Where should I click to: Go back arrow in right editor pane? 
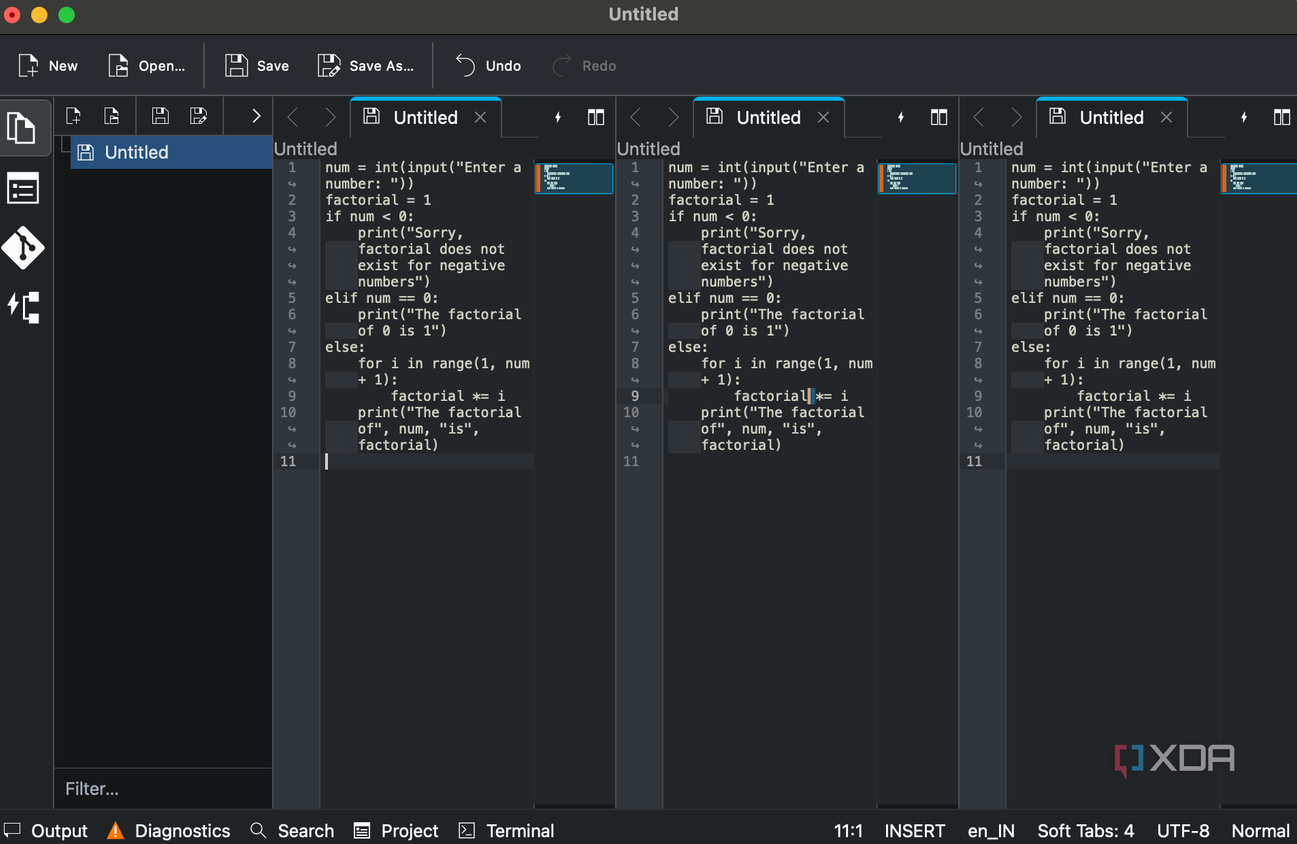pos(979,118)
